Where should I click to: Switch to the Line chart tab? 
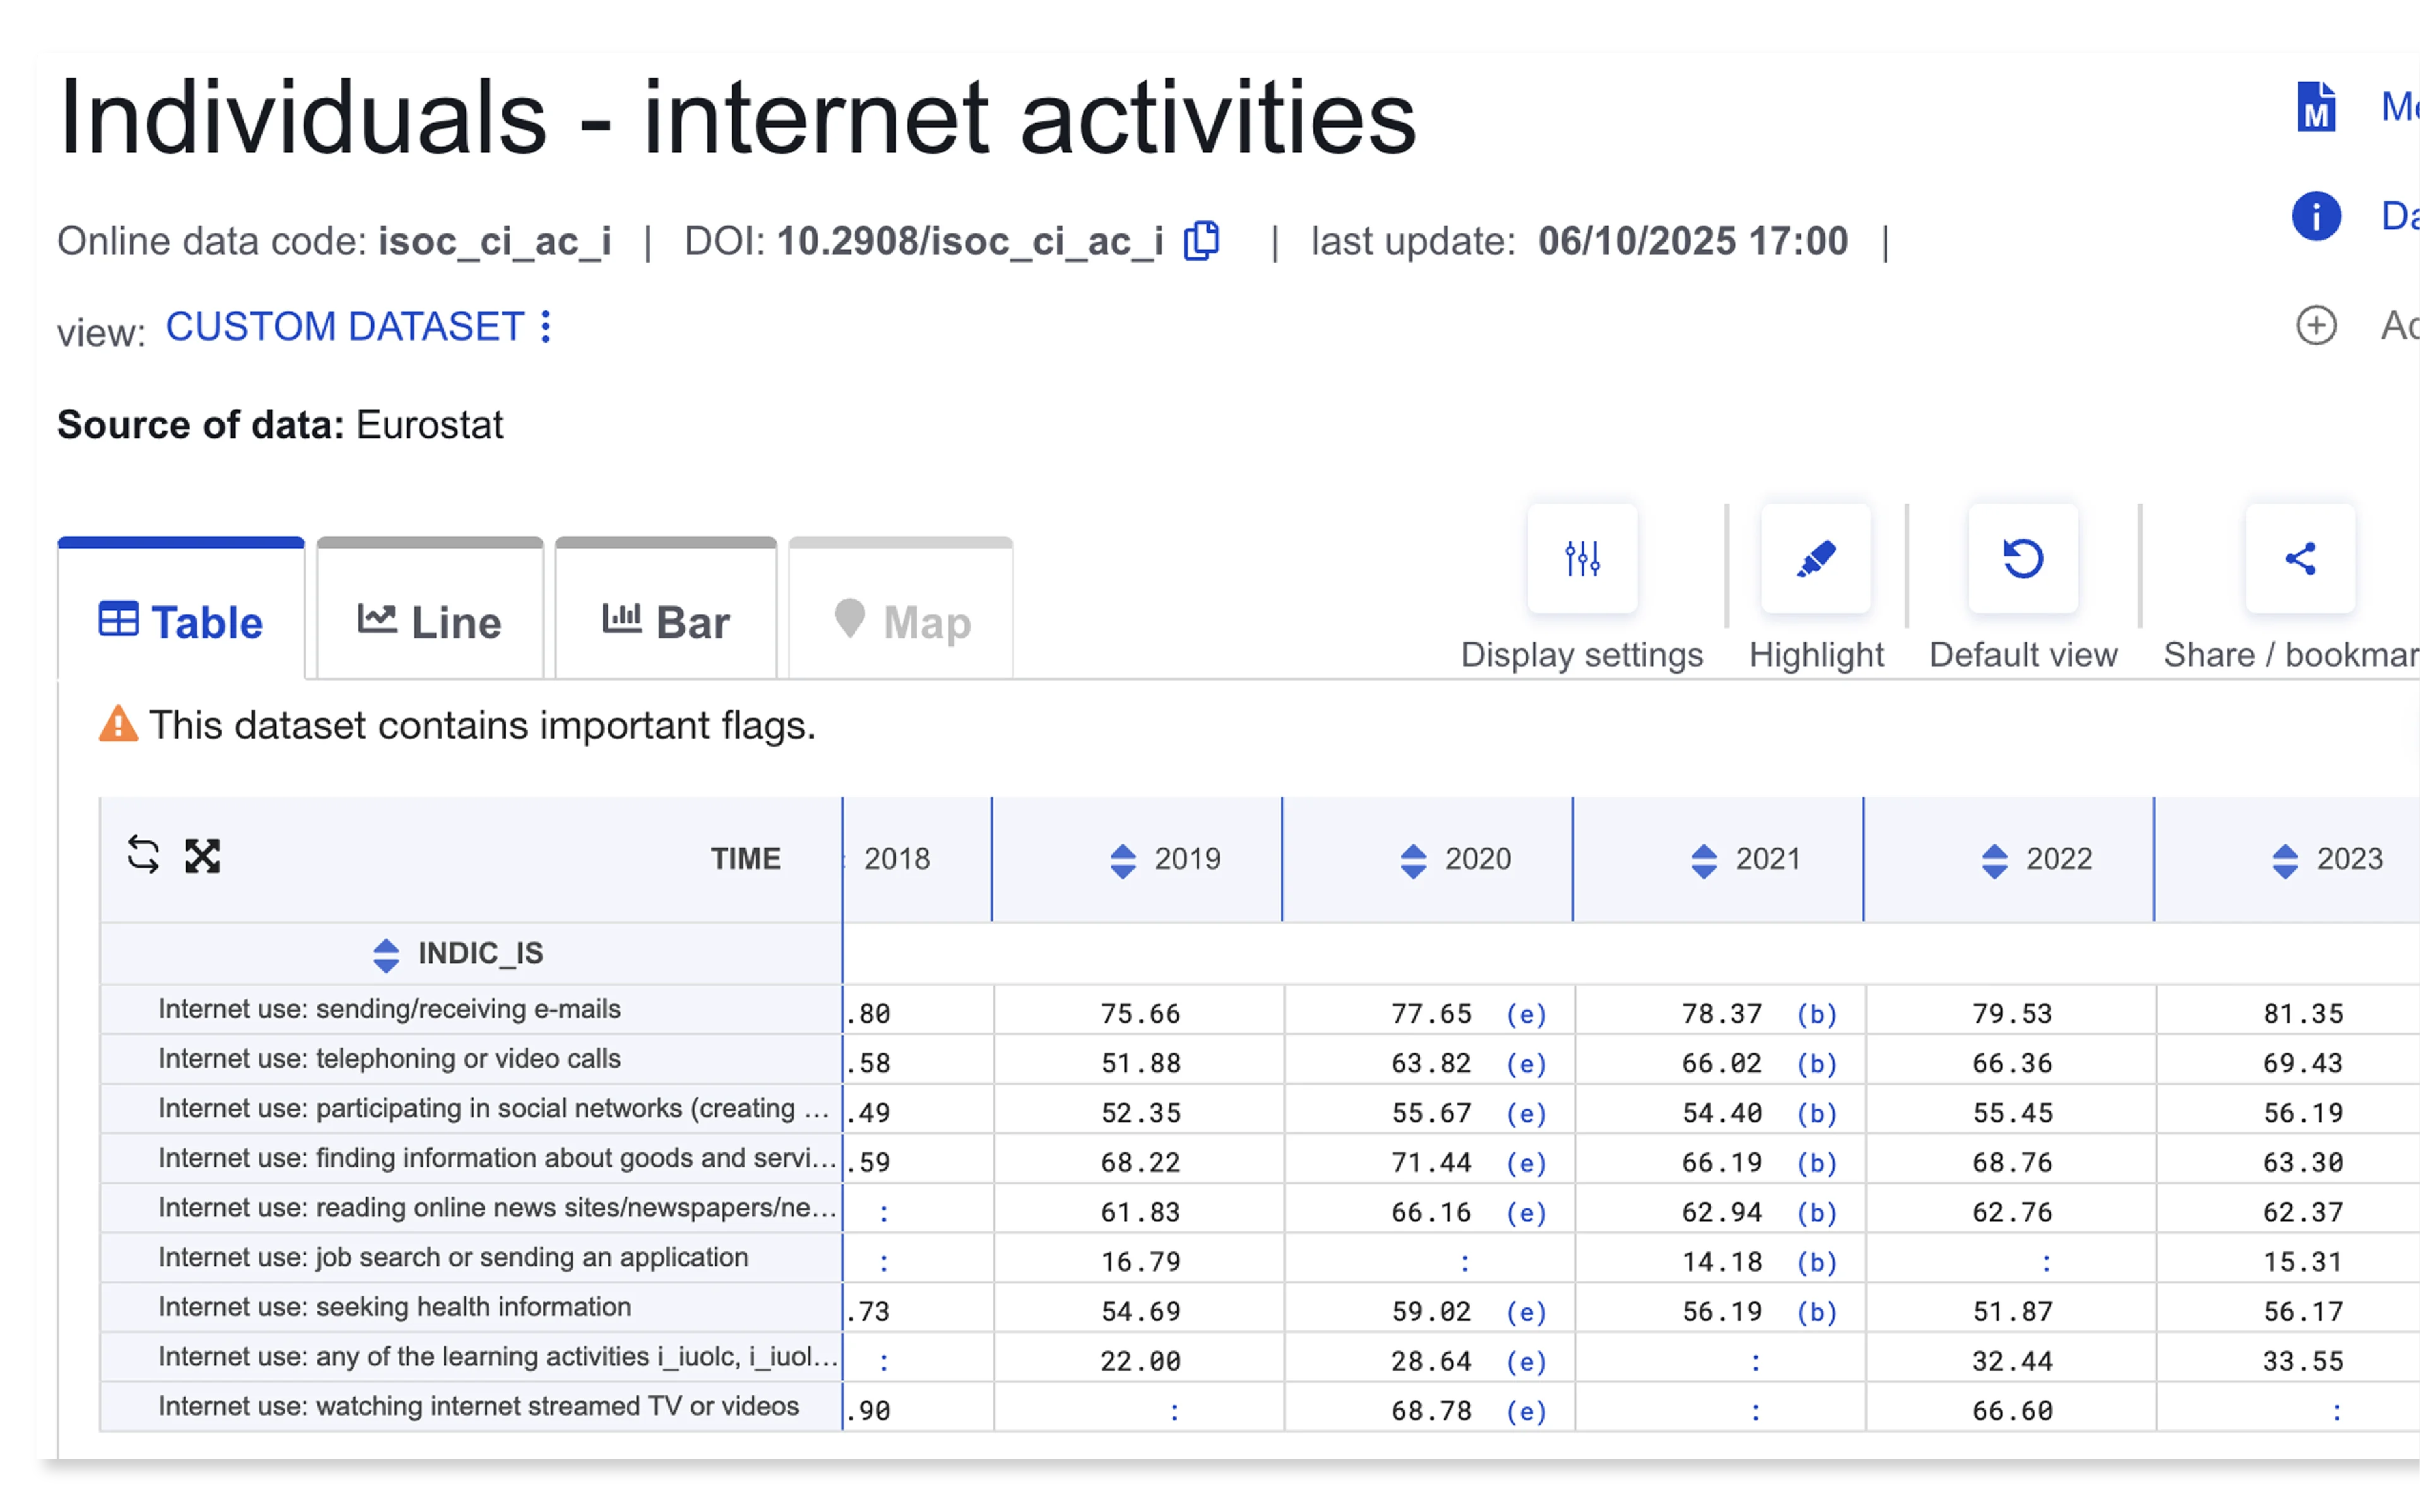pyautogui.click(x=428, y=620)
